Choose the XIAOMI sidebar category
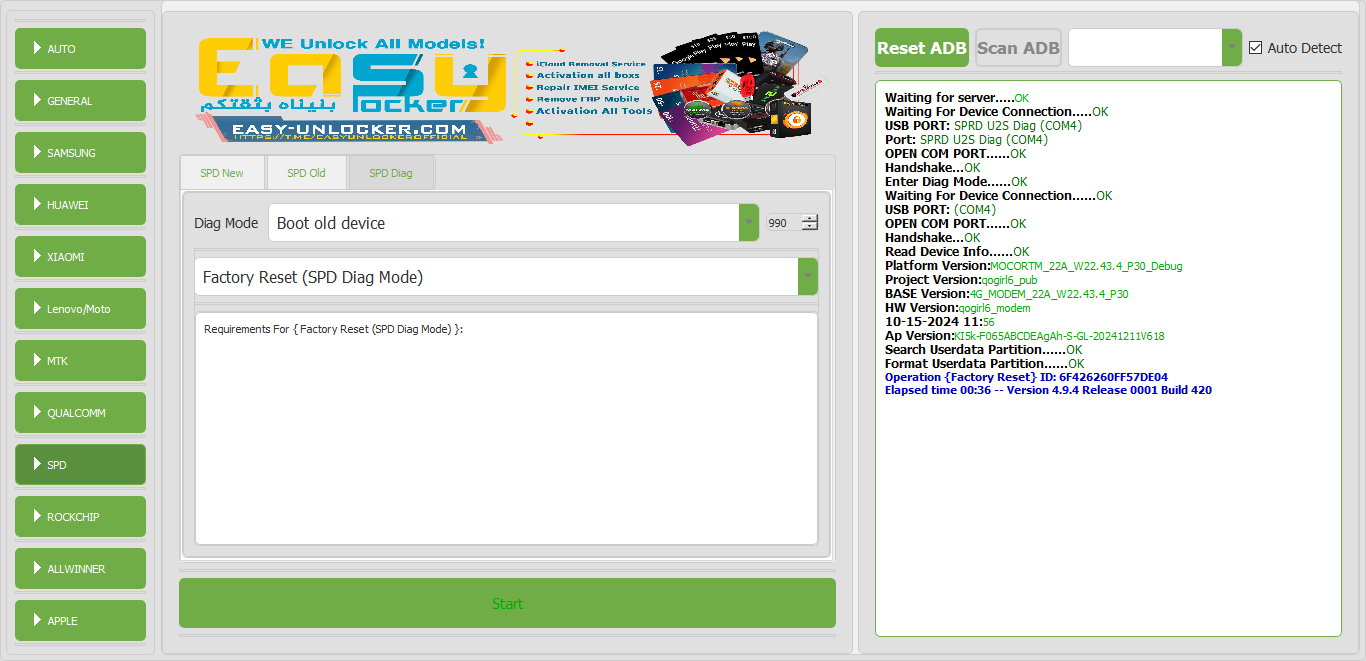Viewport: 1366px width, 661px height. tap(80, 257)
